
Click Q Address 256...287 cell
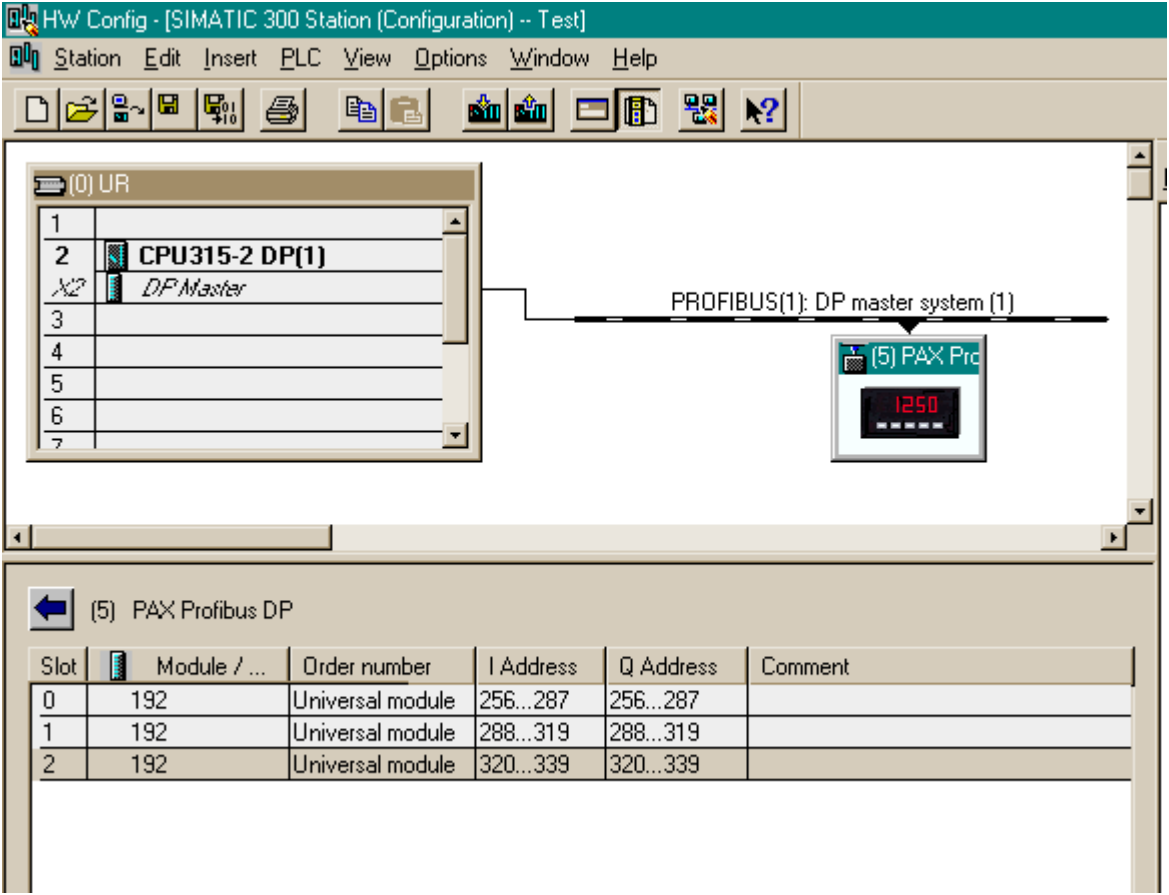pyautogui.click(x=675, y=700)
